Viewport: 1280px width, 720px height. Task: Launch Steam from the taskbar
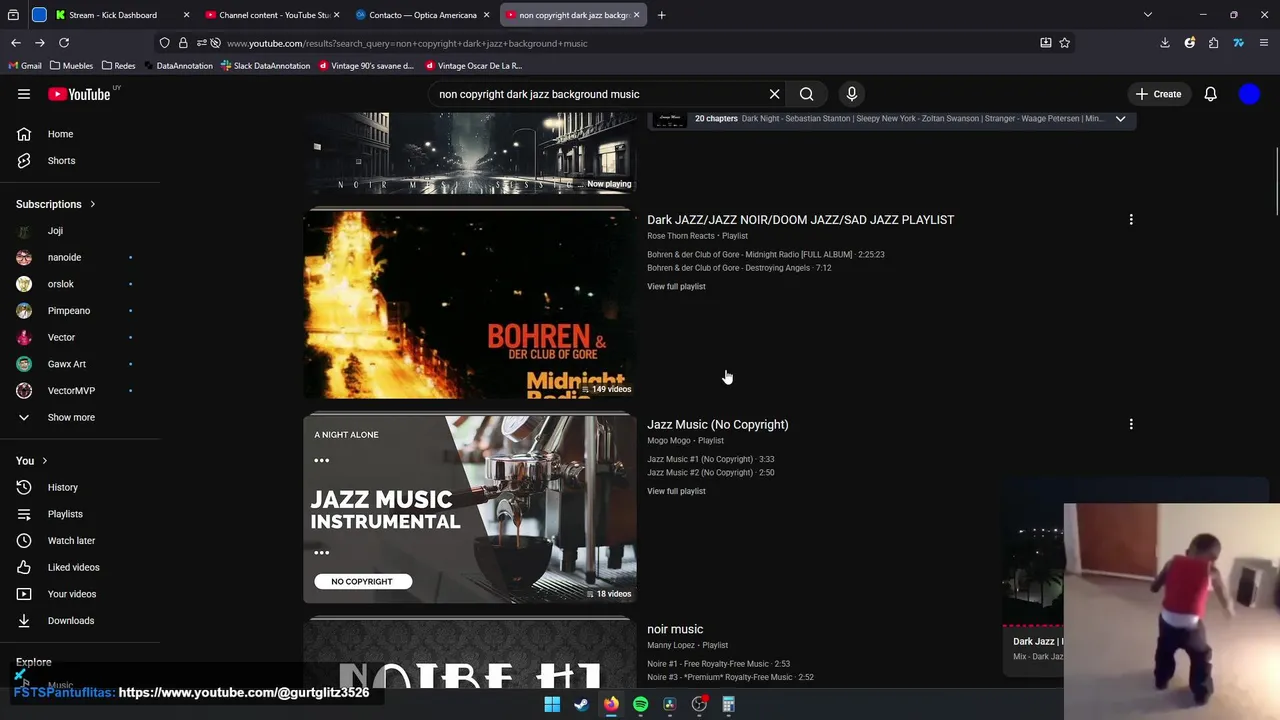click(581, 704)
